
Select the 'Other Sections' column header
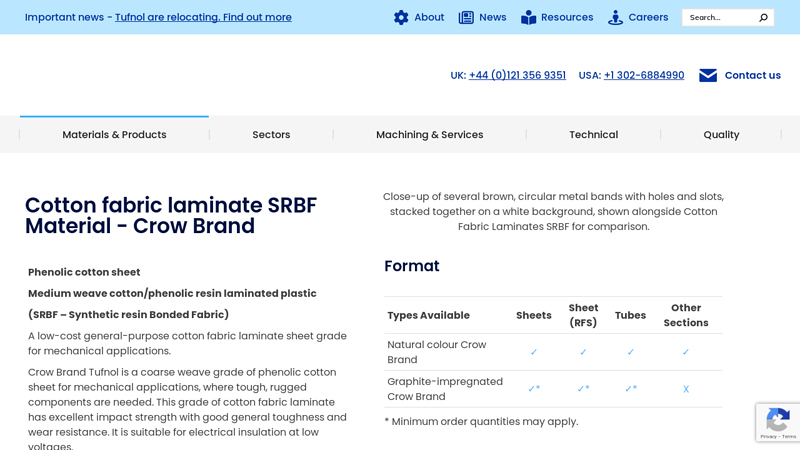click(686, 315)
